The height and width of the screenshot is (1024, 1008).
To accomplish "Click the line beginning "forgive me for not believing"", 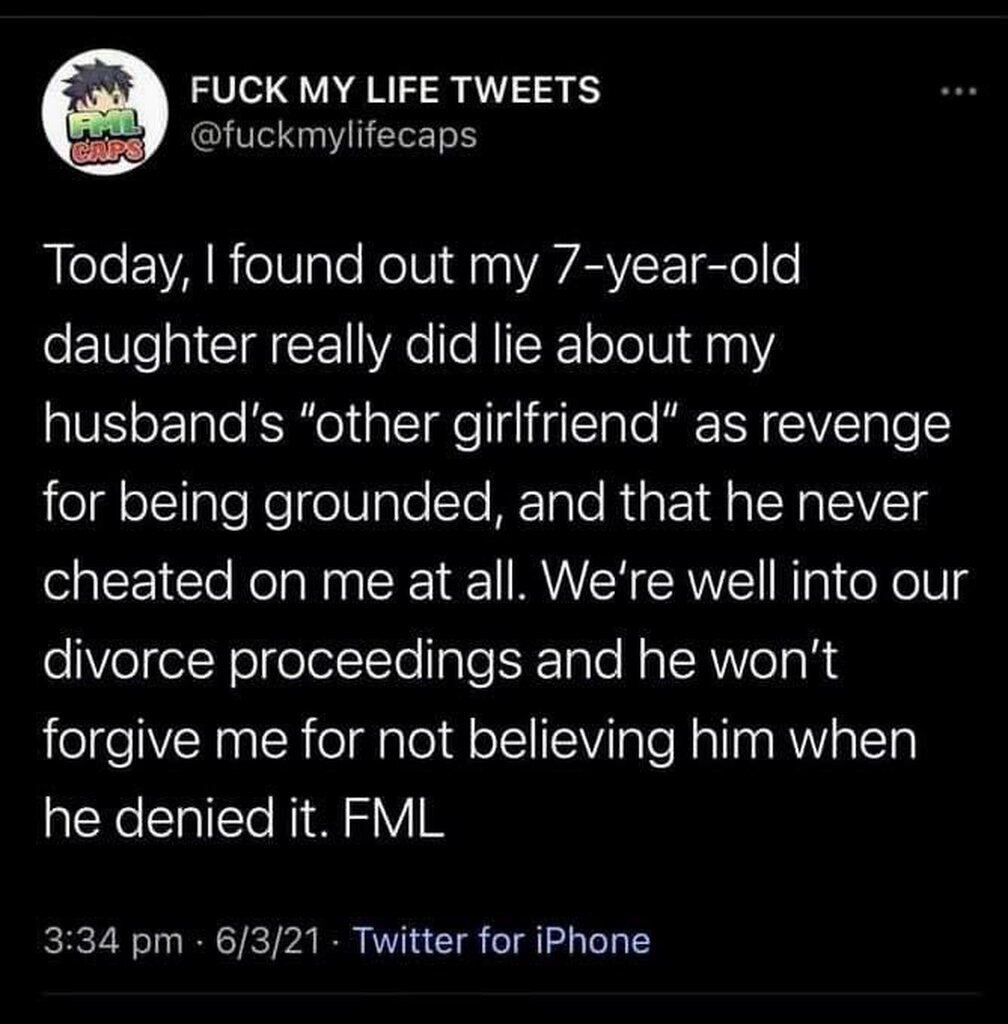I will 480,741.
